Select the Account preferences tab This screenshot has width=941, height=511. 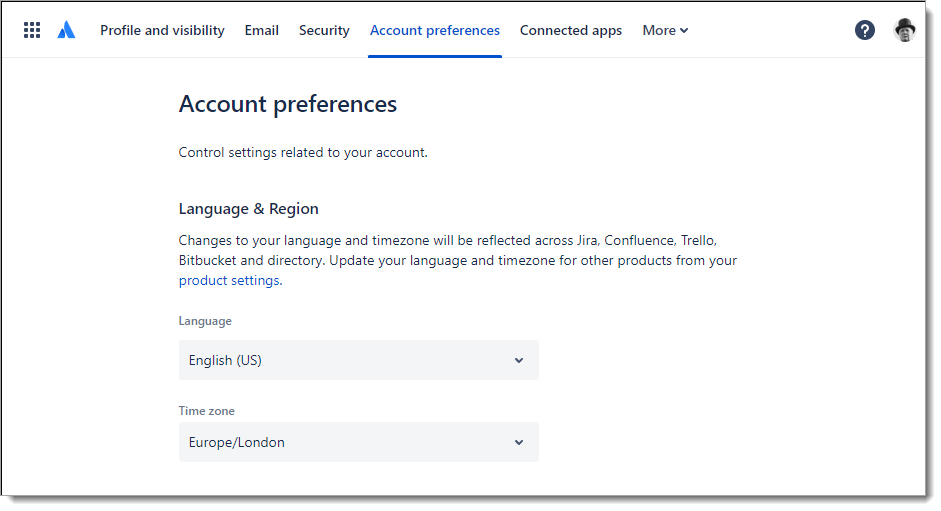(x=435, y=30)
